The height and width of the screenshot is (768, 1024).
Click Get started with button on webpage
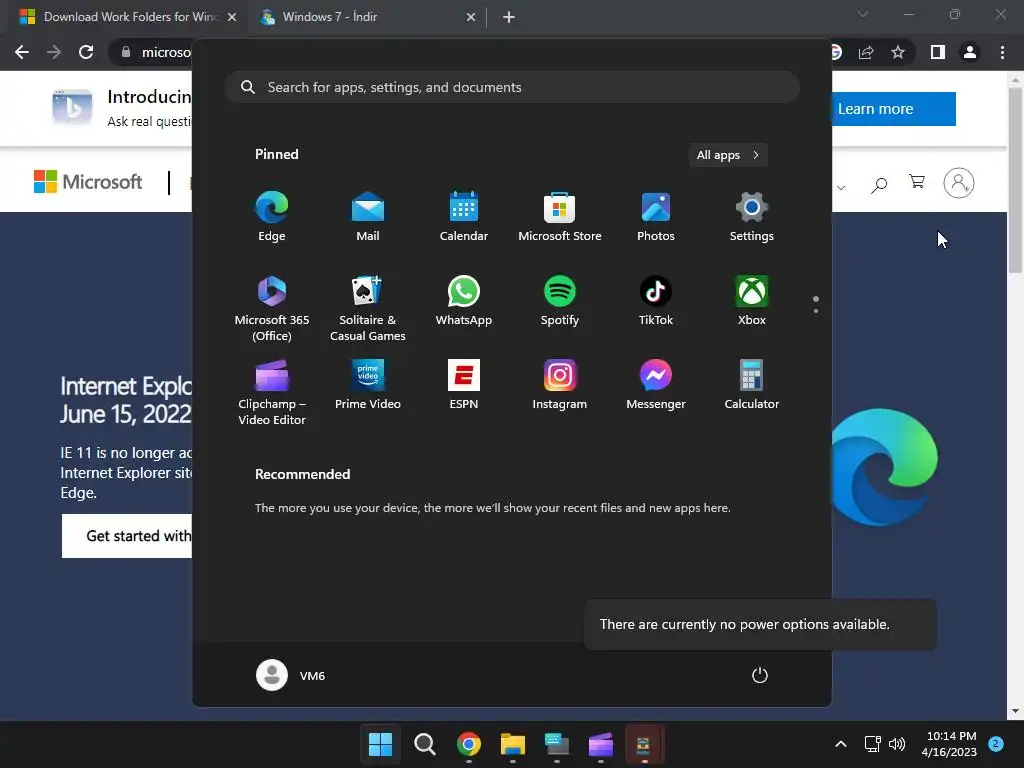coord(127,536)
